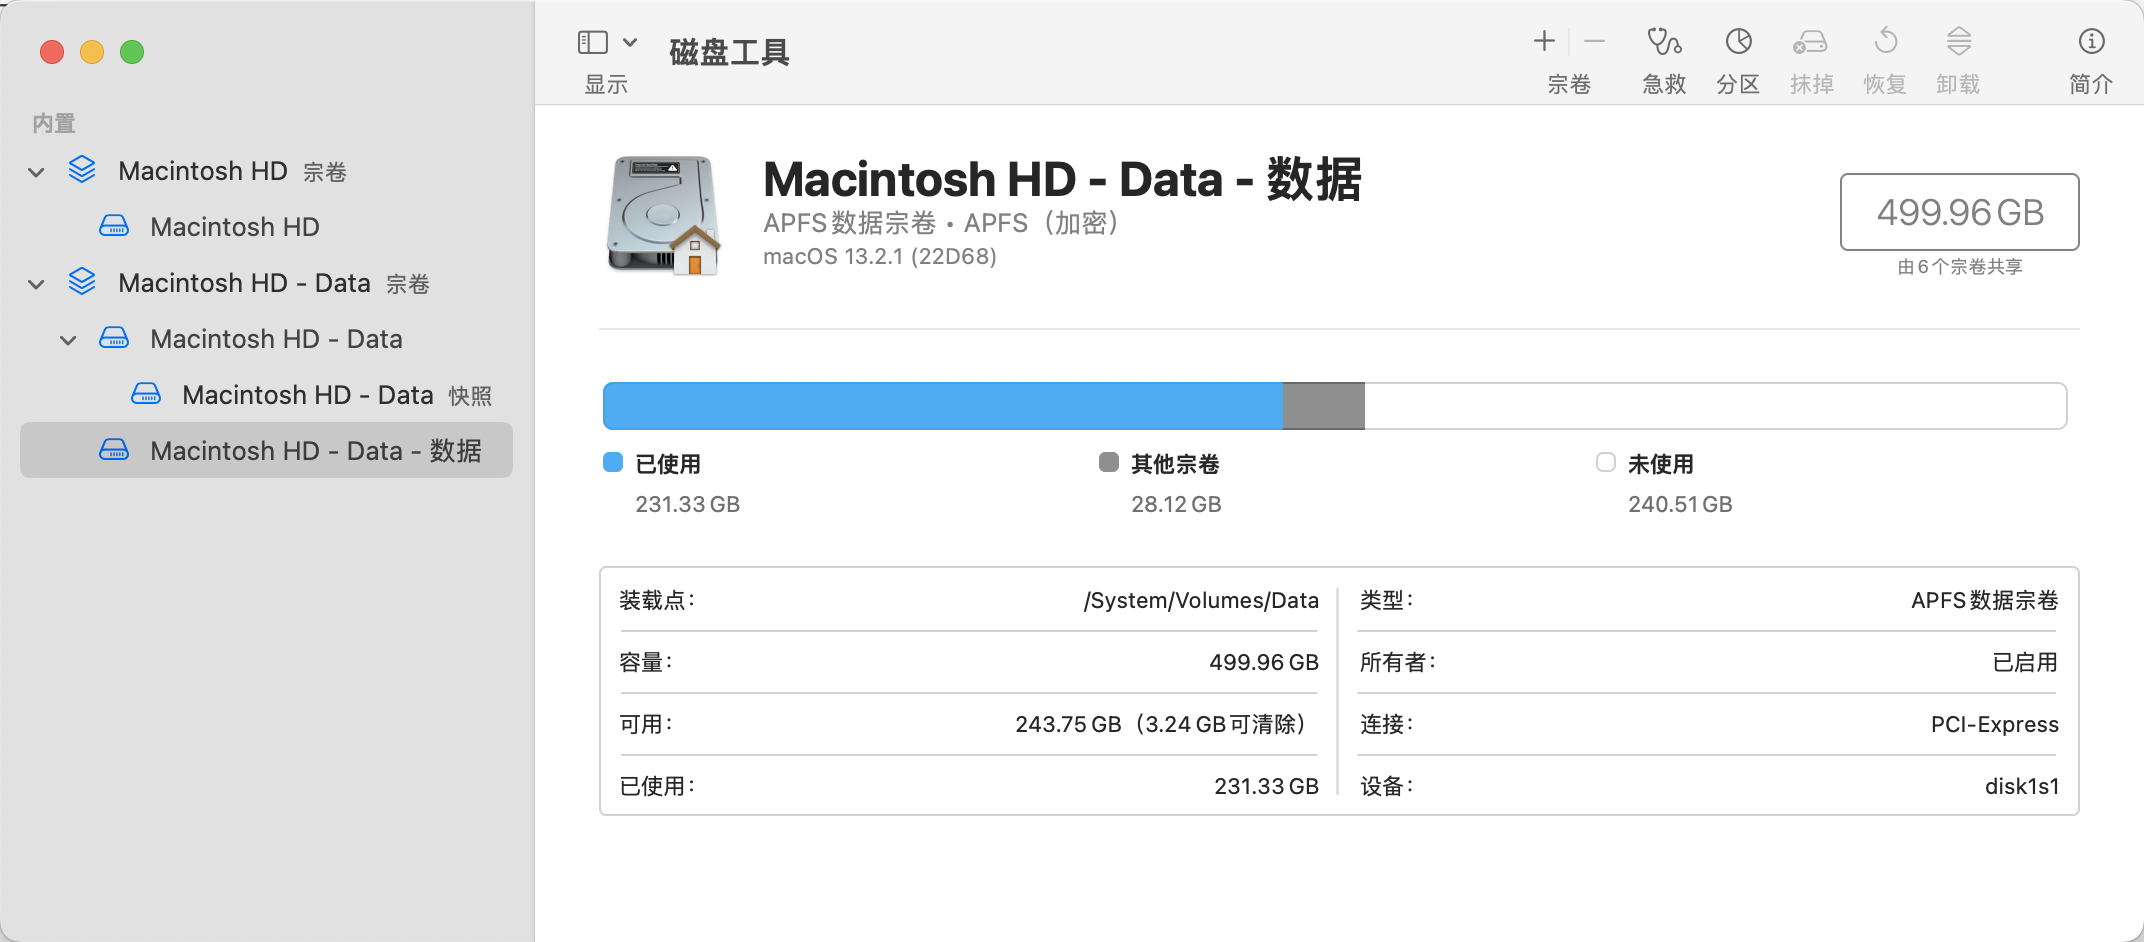Select Macintosh HD - Data - 数据 in sidebar
This screenshot has height=942, width=2144.
tap(315, 451)
